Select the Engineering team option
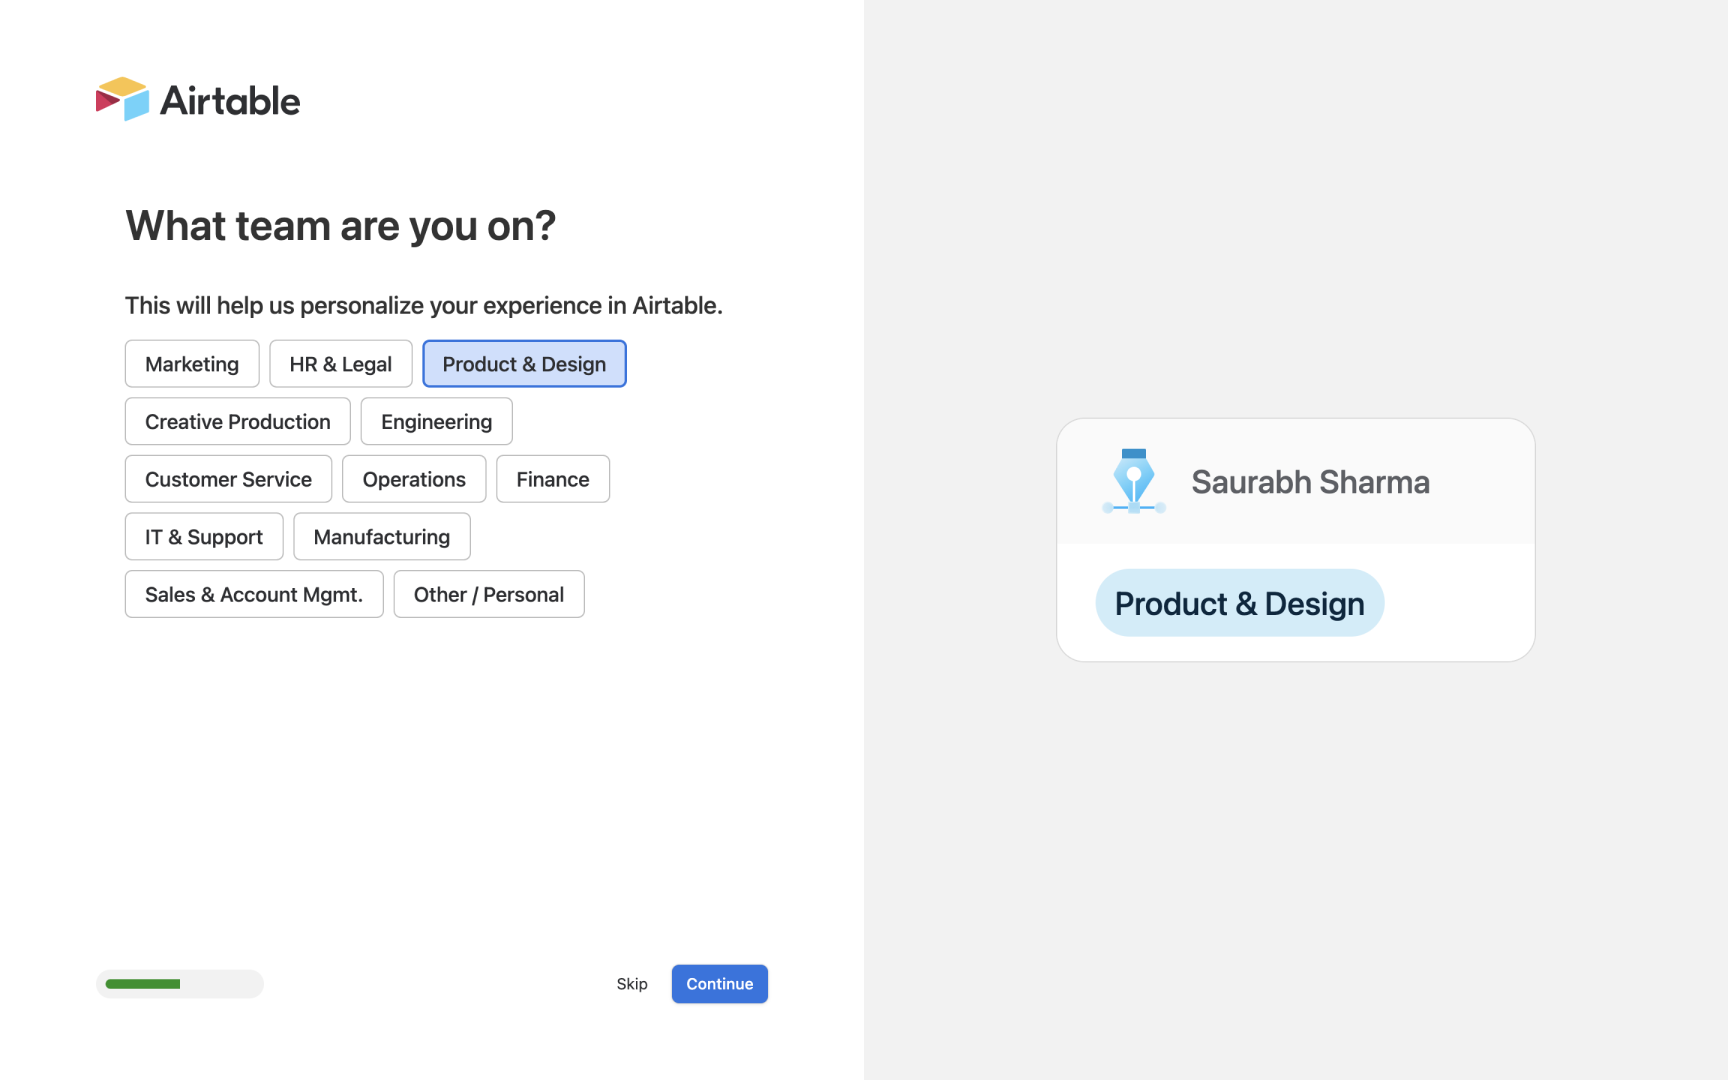Screen dimensions: 1729x1080 tap(436, 421)
